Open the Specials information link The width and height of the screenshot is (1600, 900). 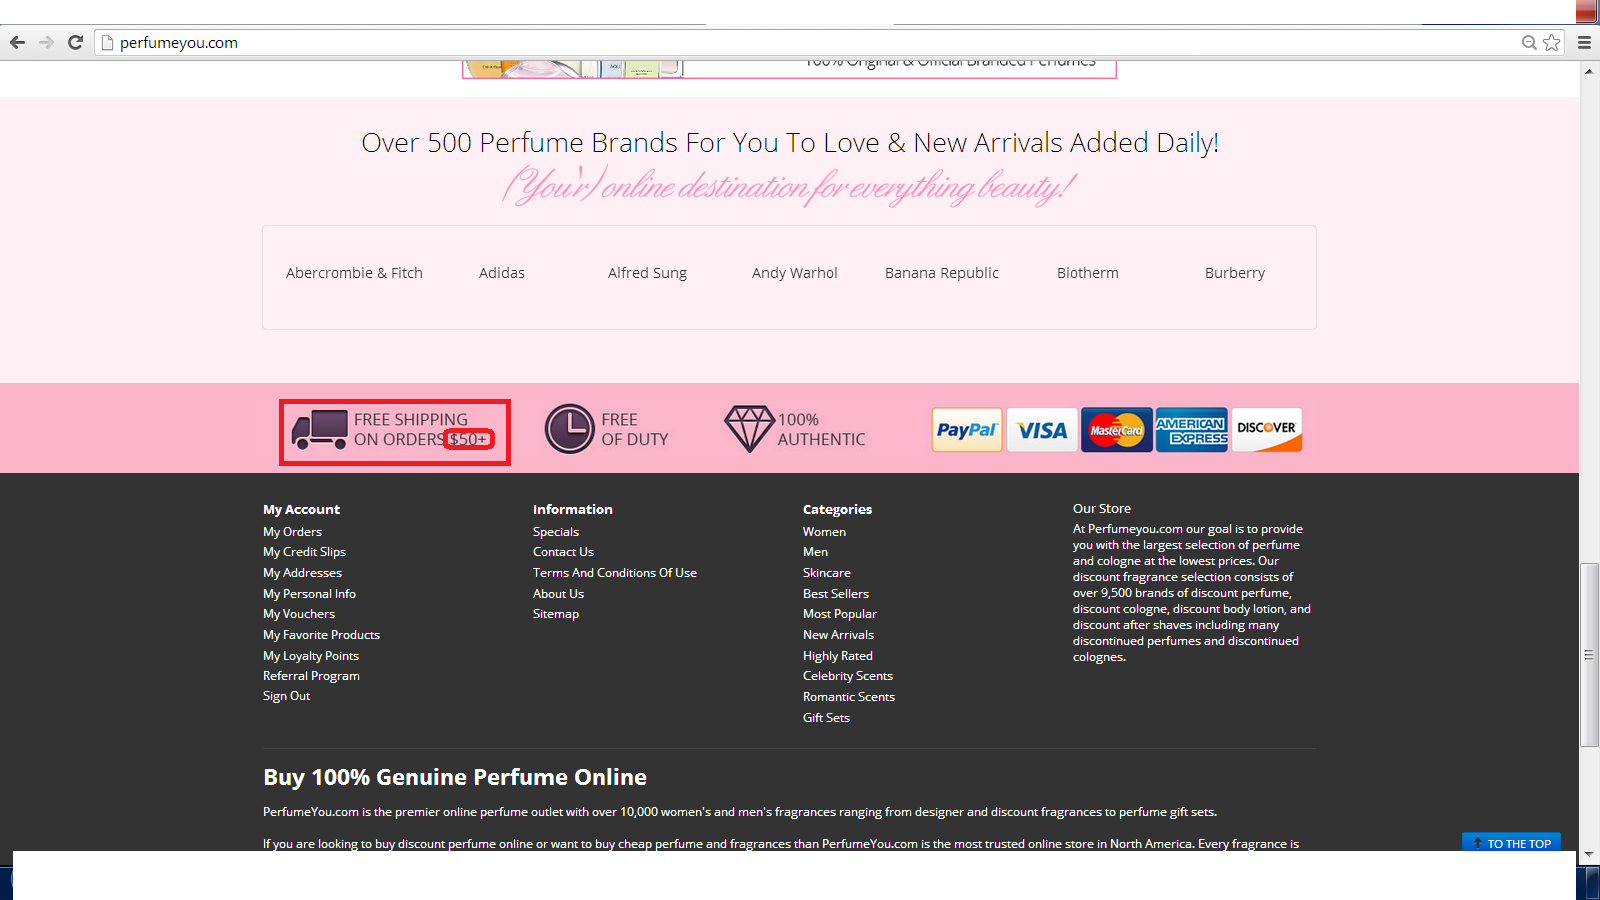(x=556, y=532)
